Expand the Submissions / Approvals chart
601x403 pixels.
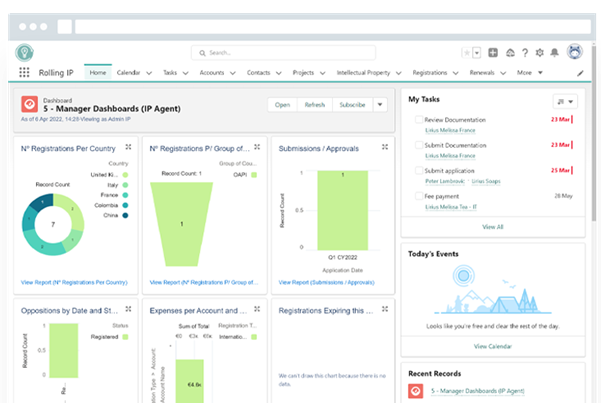click(x=385, y=147)
